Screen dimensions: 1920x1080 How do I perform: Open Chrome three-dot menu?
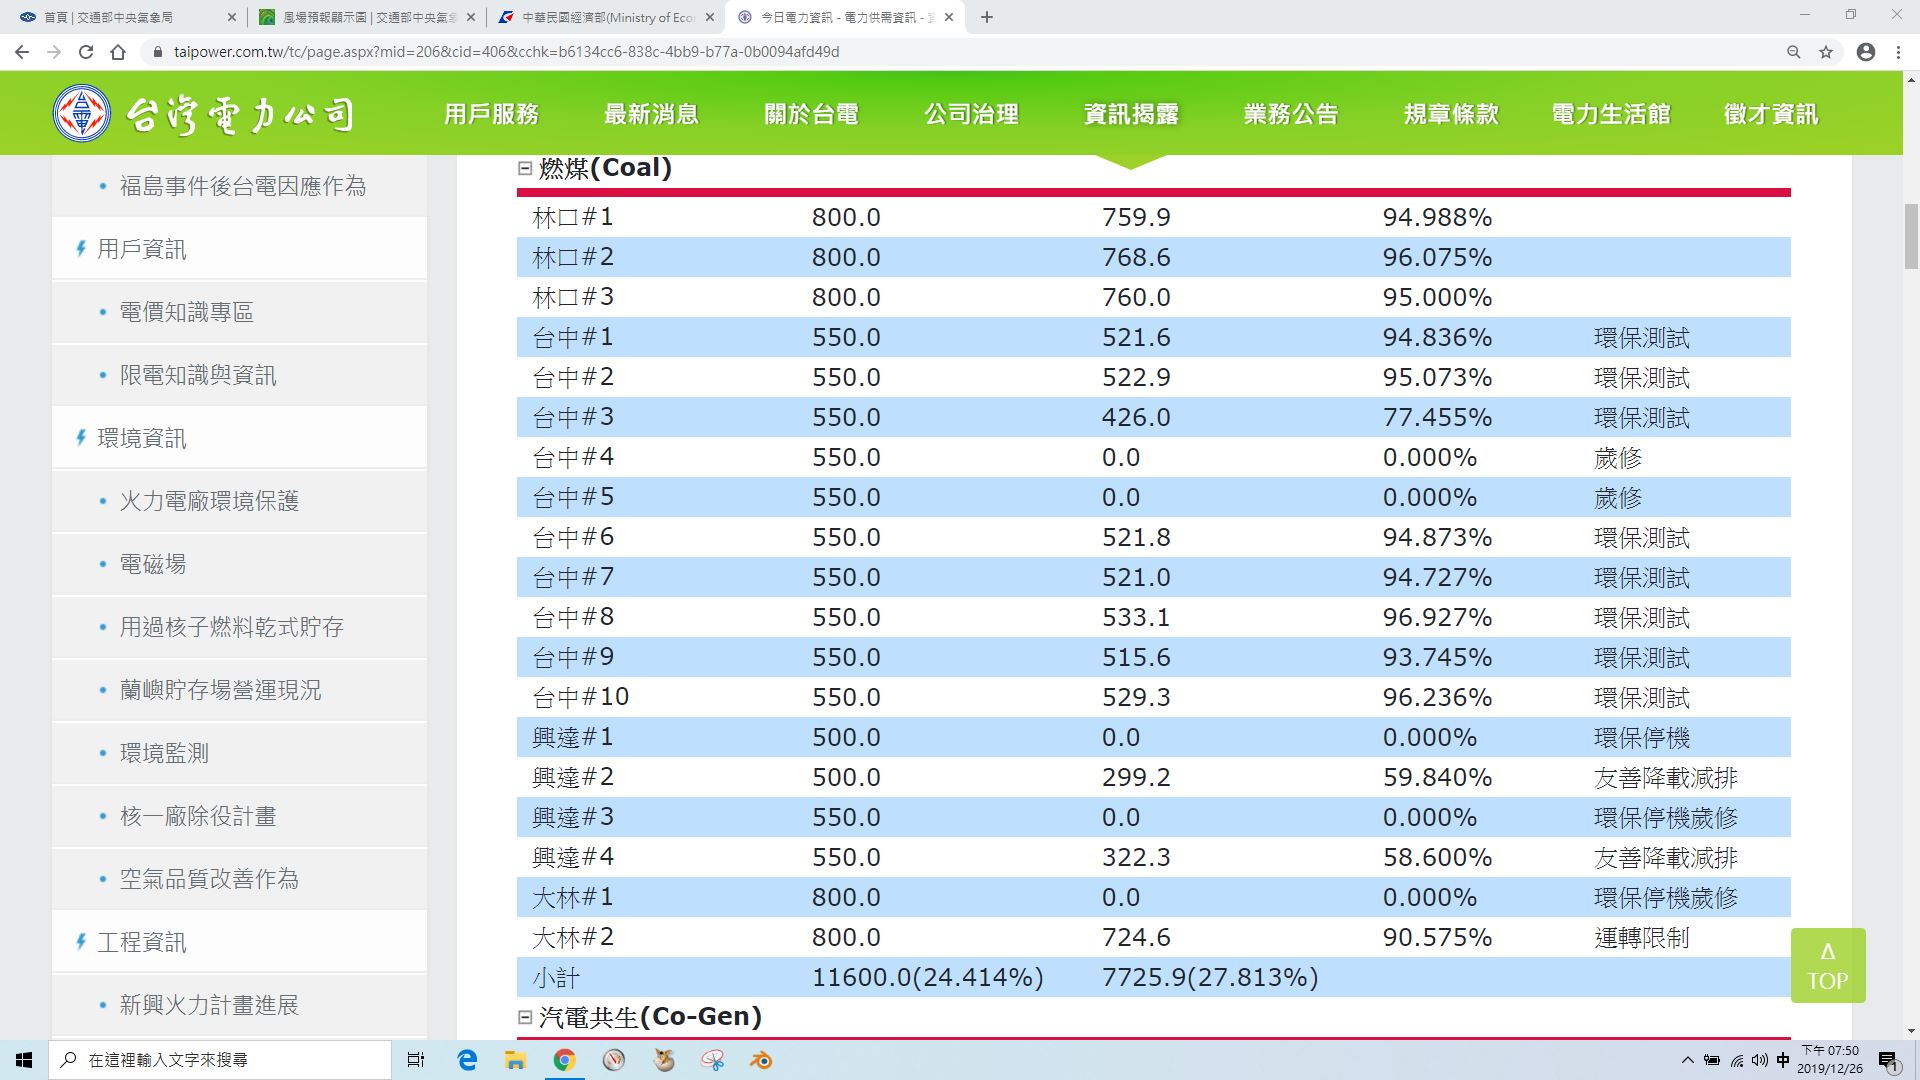tap(1898, 52)
